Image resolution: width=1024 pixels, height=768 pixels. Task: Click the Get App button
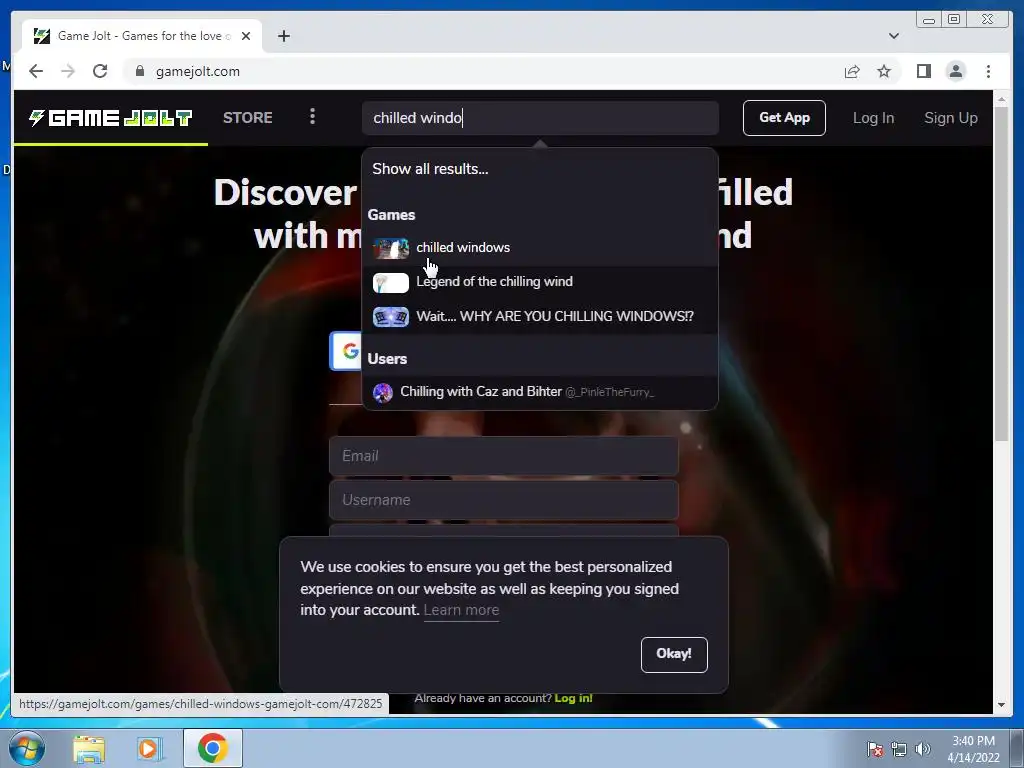point(784,118)
